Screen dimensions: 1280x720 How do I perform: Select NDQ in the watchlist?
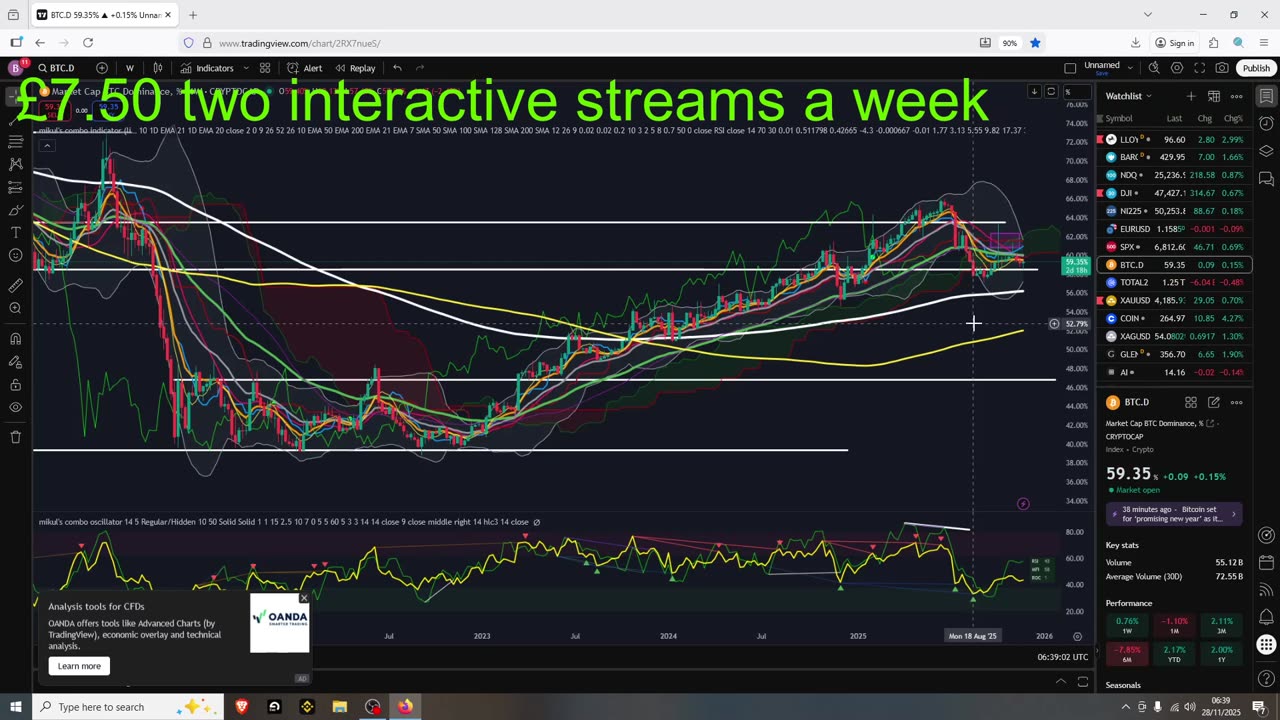[x=1175, y=175]
